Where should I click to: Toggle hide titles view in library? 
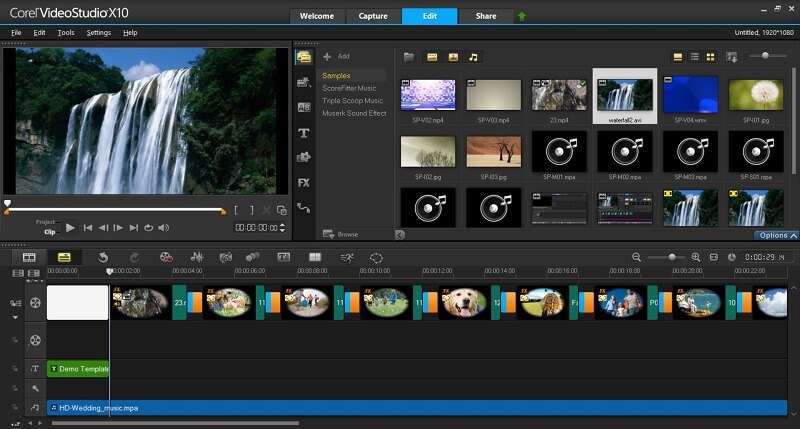click(x=678, y=57)
